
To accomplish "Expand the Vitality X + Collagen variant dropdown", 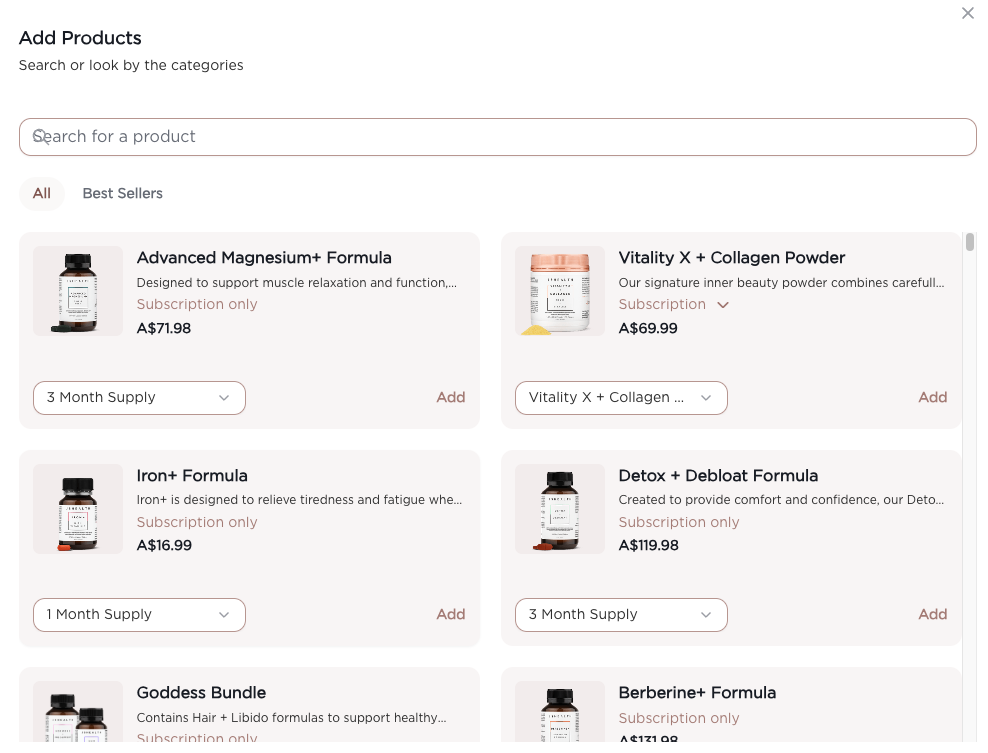I will pyautogui.click(x=621, y=397).
